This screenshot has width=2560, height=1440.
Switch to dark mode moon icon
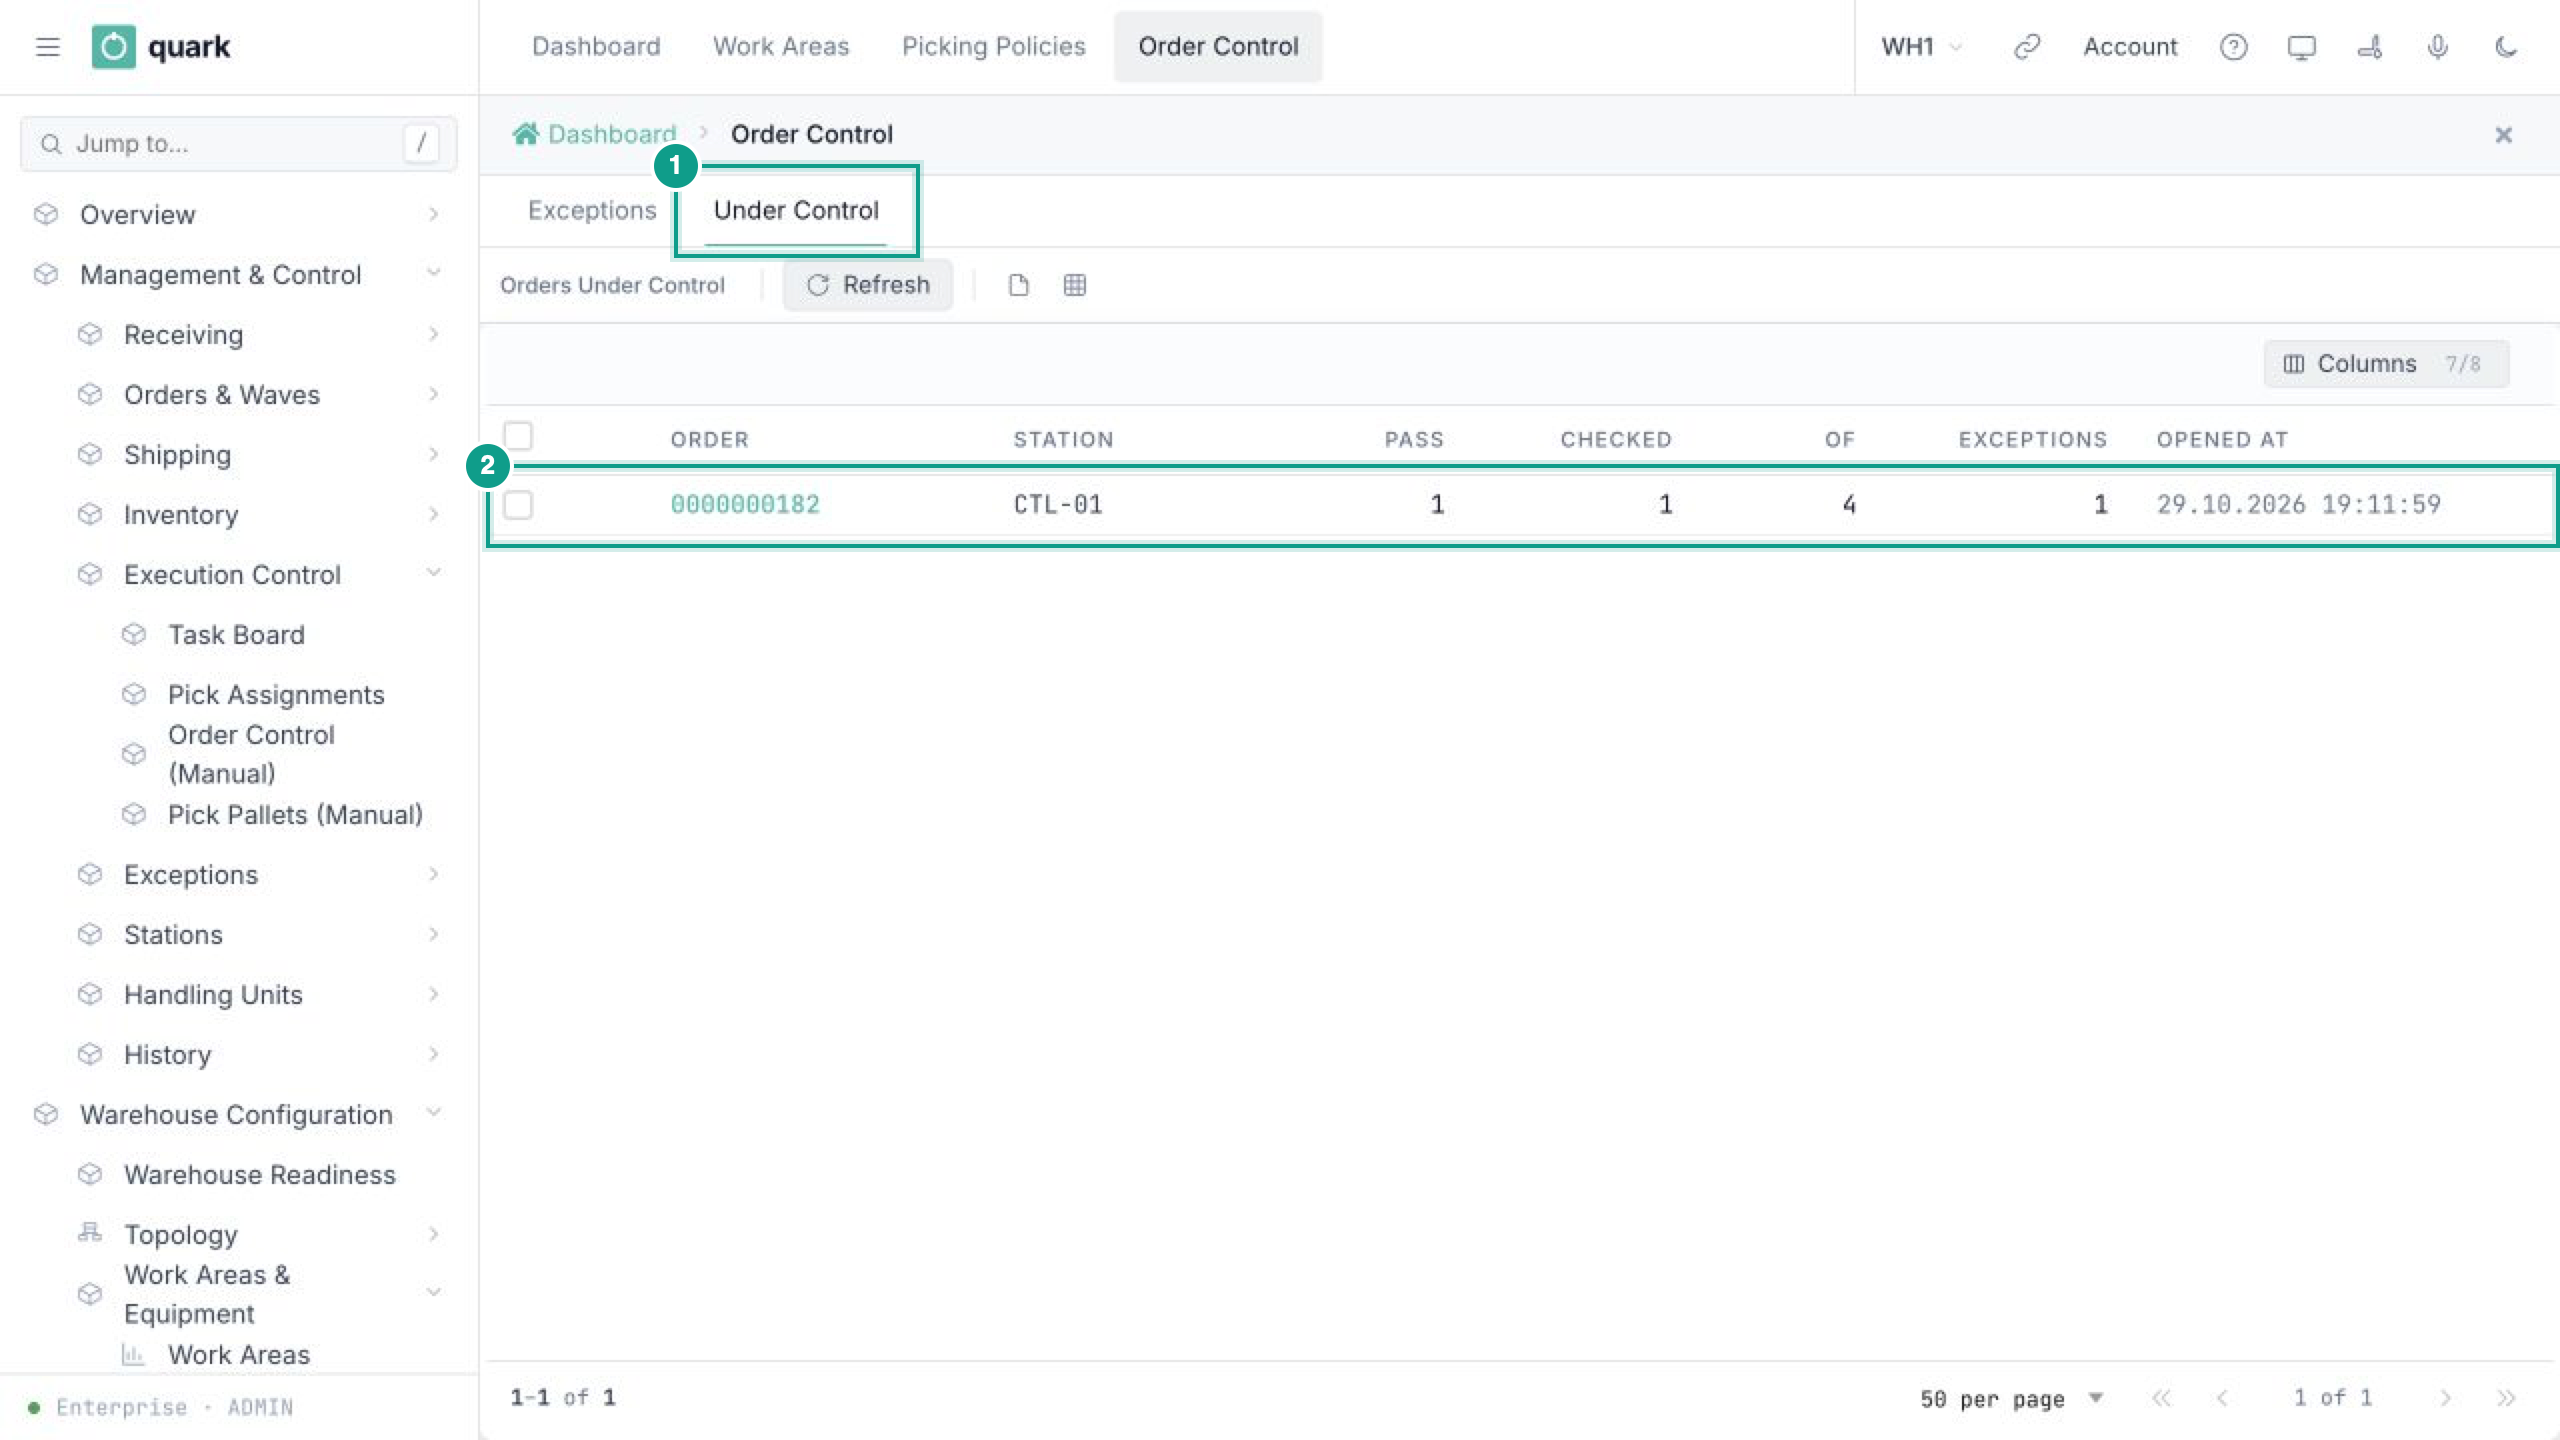2505,47
